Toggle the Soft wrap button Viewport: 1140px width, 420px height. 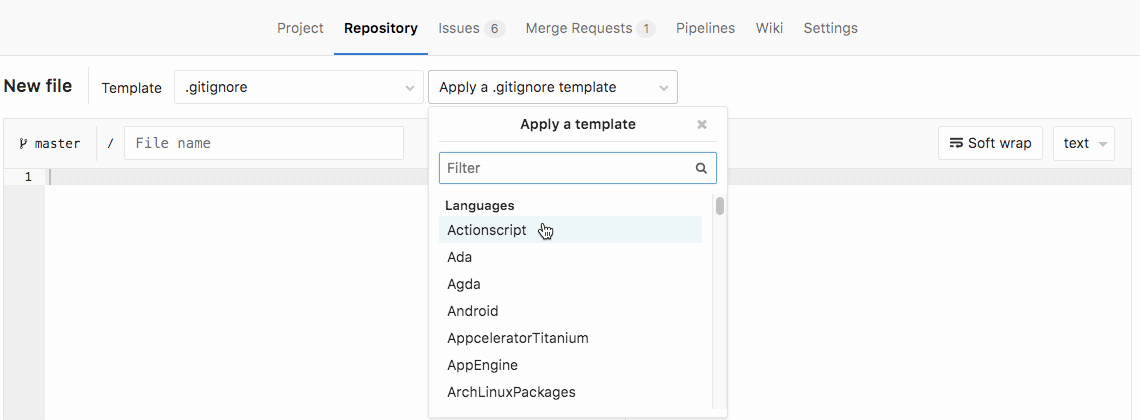(990, 143)
